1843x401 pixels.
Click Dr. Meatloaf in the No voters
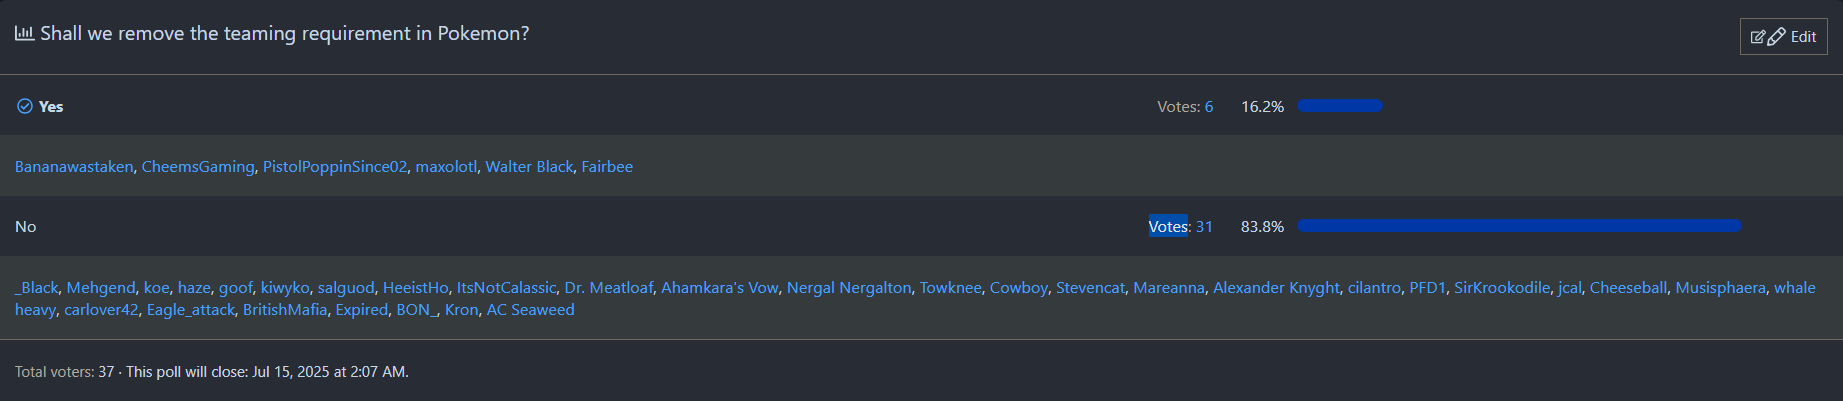tap(608, 288)
